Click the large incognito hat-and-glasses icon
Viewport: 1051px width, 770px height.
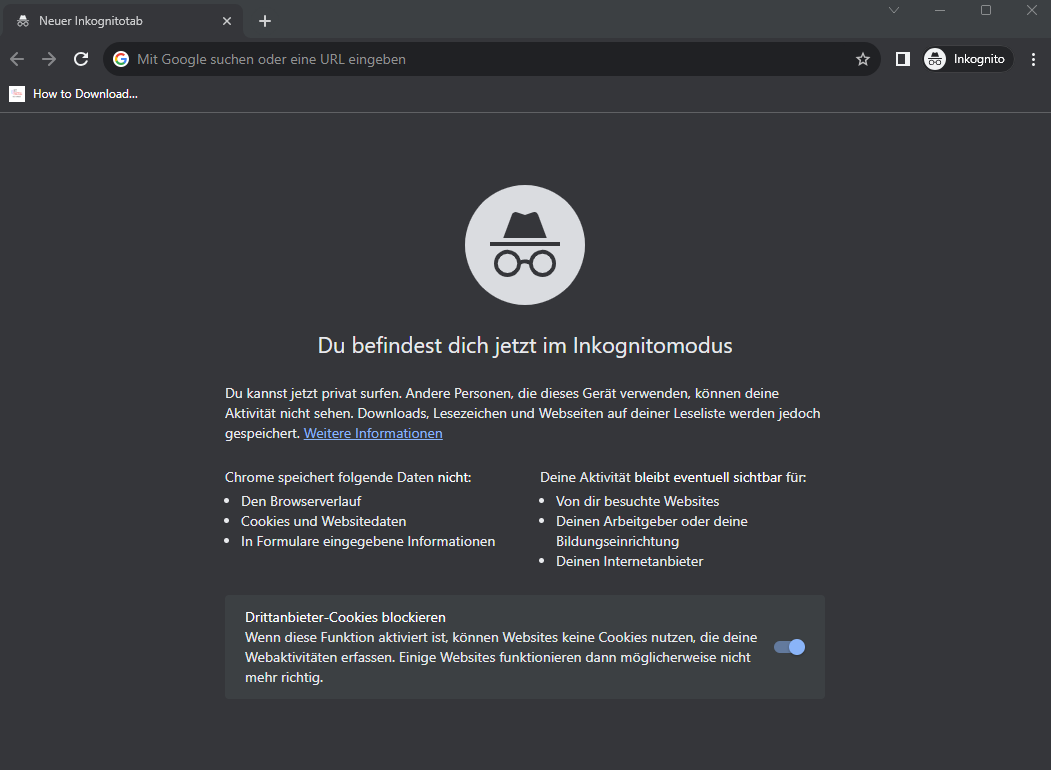click(525, 245)
